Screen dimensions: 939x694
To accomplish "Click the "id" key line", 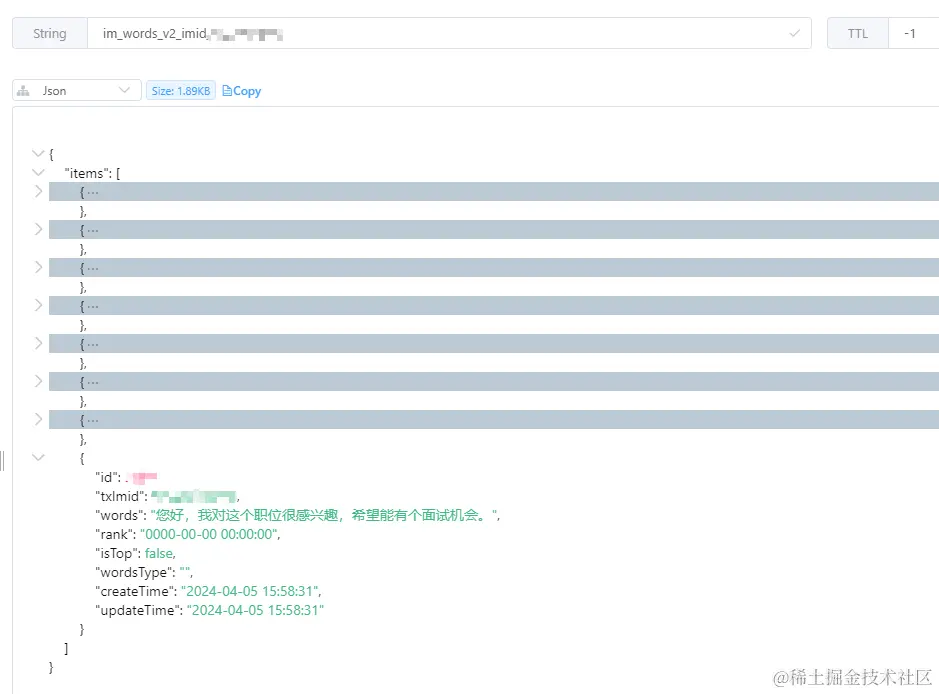I will (126, 477).
